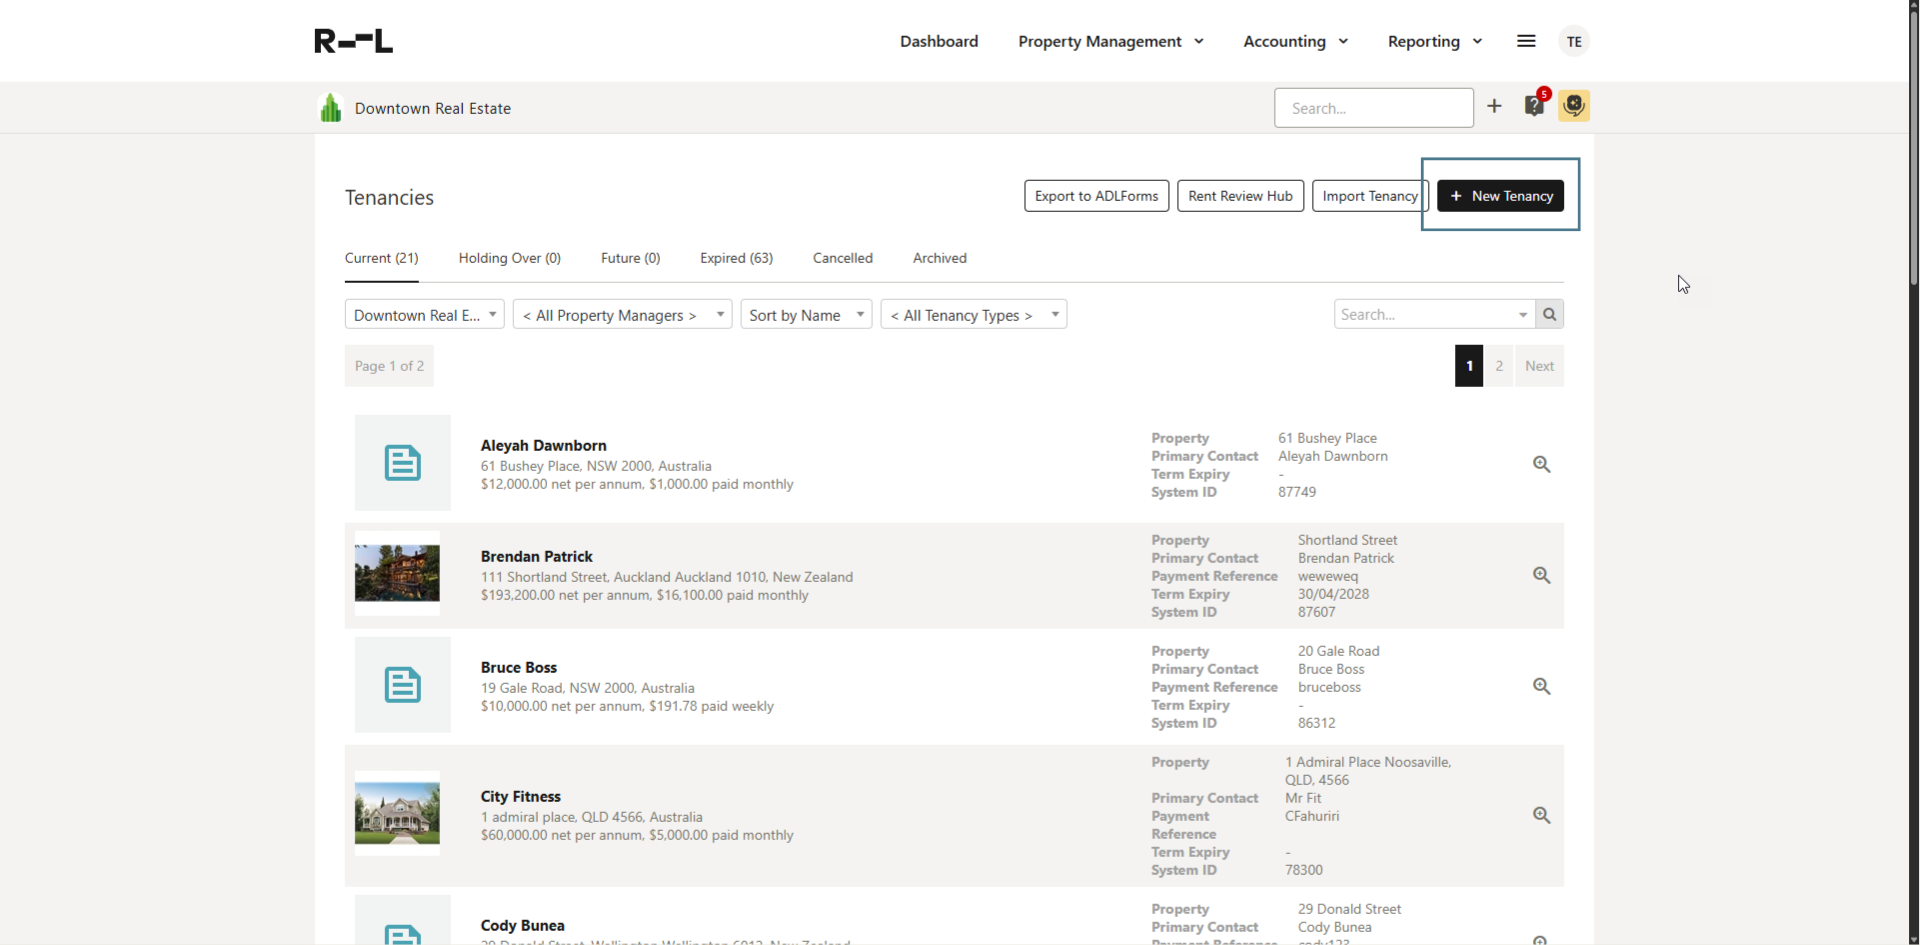This screenshot has height=945, width=1920.
Task: Open the hamburger menu in the top bar
Action: click(x=1526, y=41)
